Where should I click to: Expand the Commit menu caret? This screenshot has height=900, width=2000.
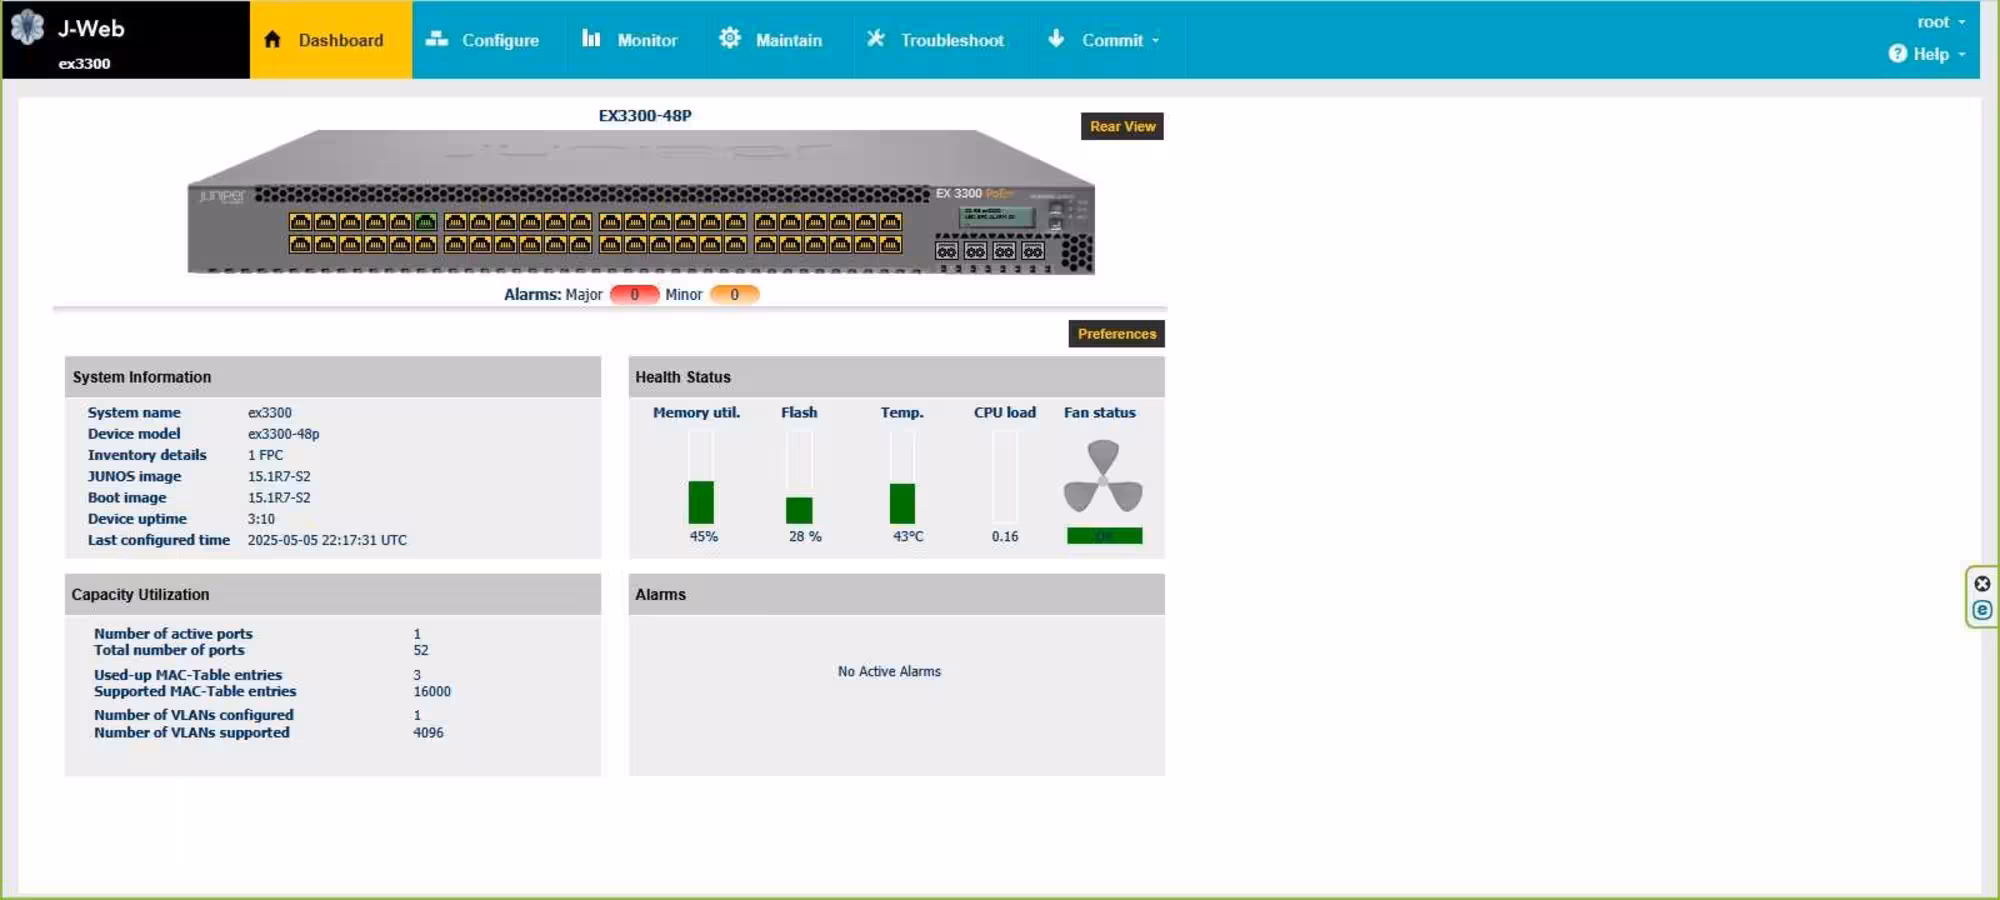(x=1156, y=41)
